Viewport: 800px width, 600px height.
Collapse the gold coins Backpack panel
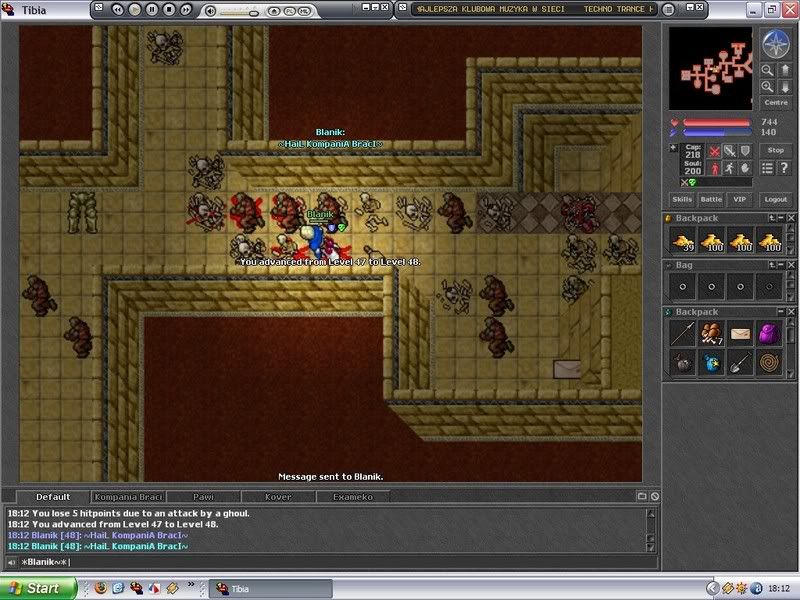(x=782, y=218)
